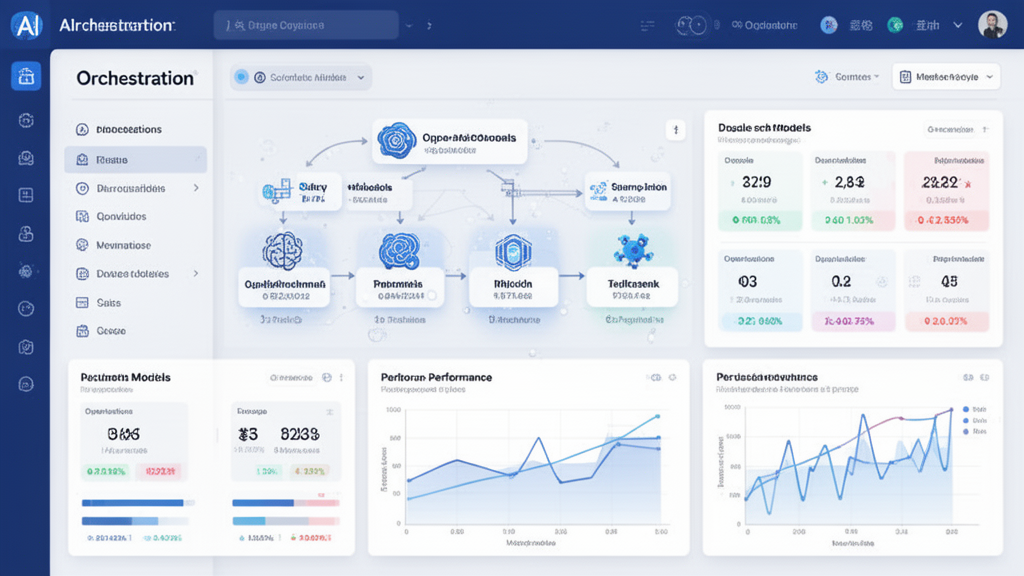Select the square panel icon in the left rail
Screen dimensions: 1024x576
point(26,195)
